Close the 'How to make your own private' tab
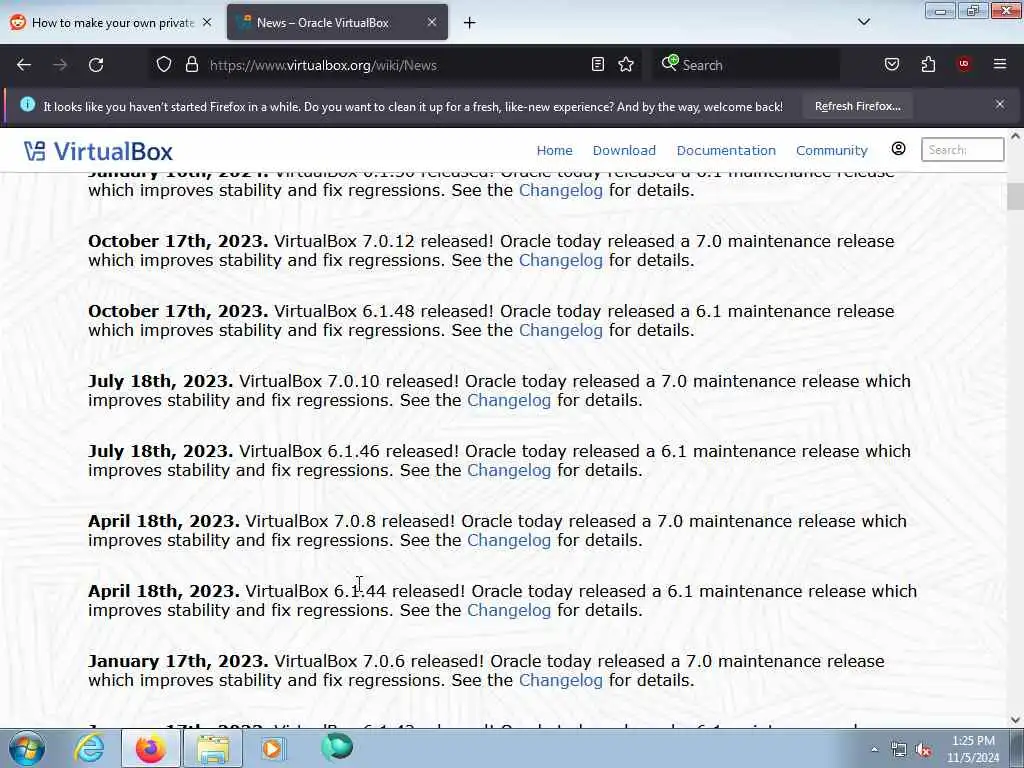The image size is (1024, 768). pos(207,22)
